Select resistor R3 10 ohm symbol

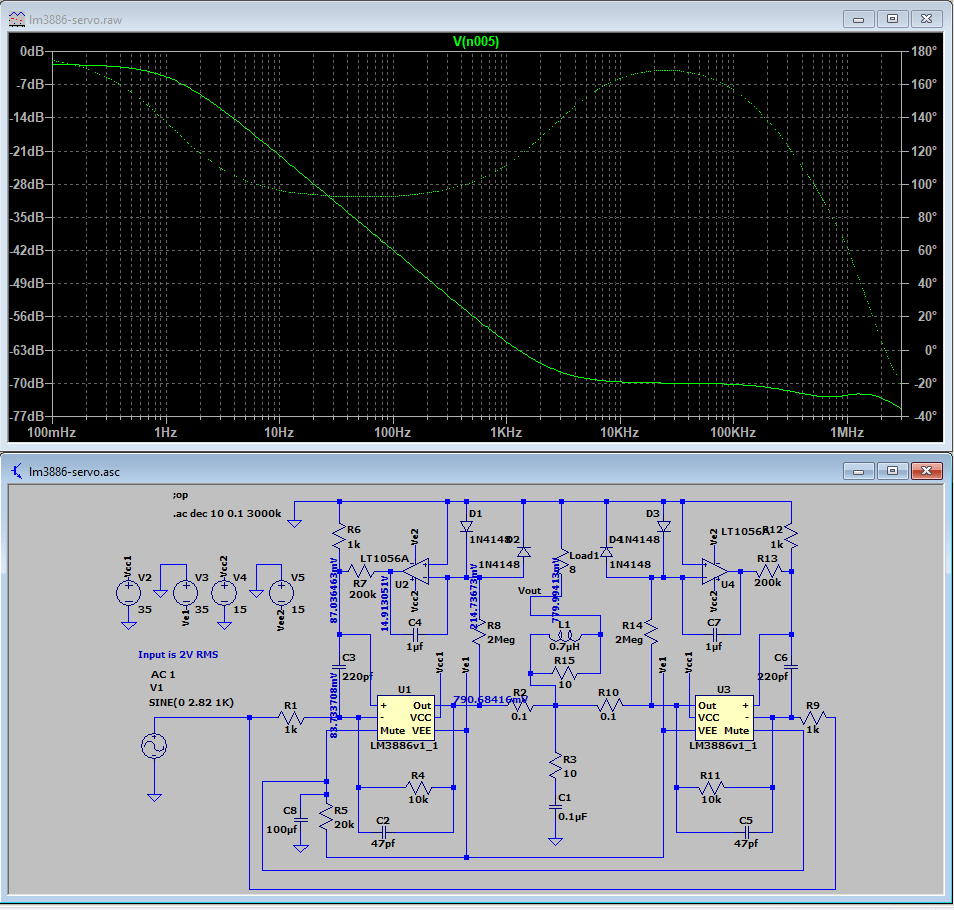[555, 766]
